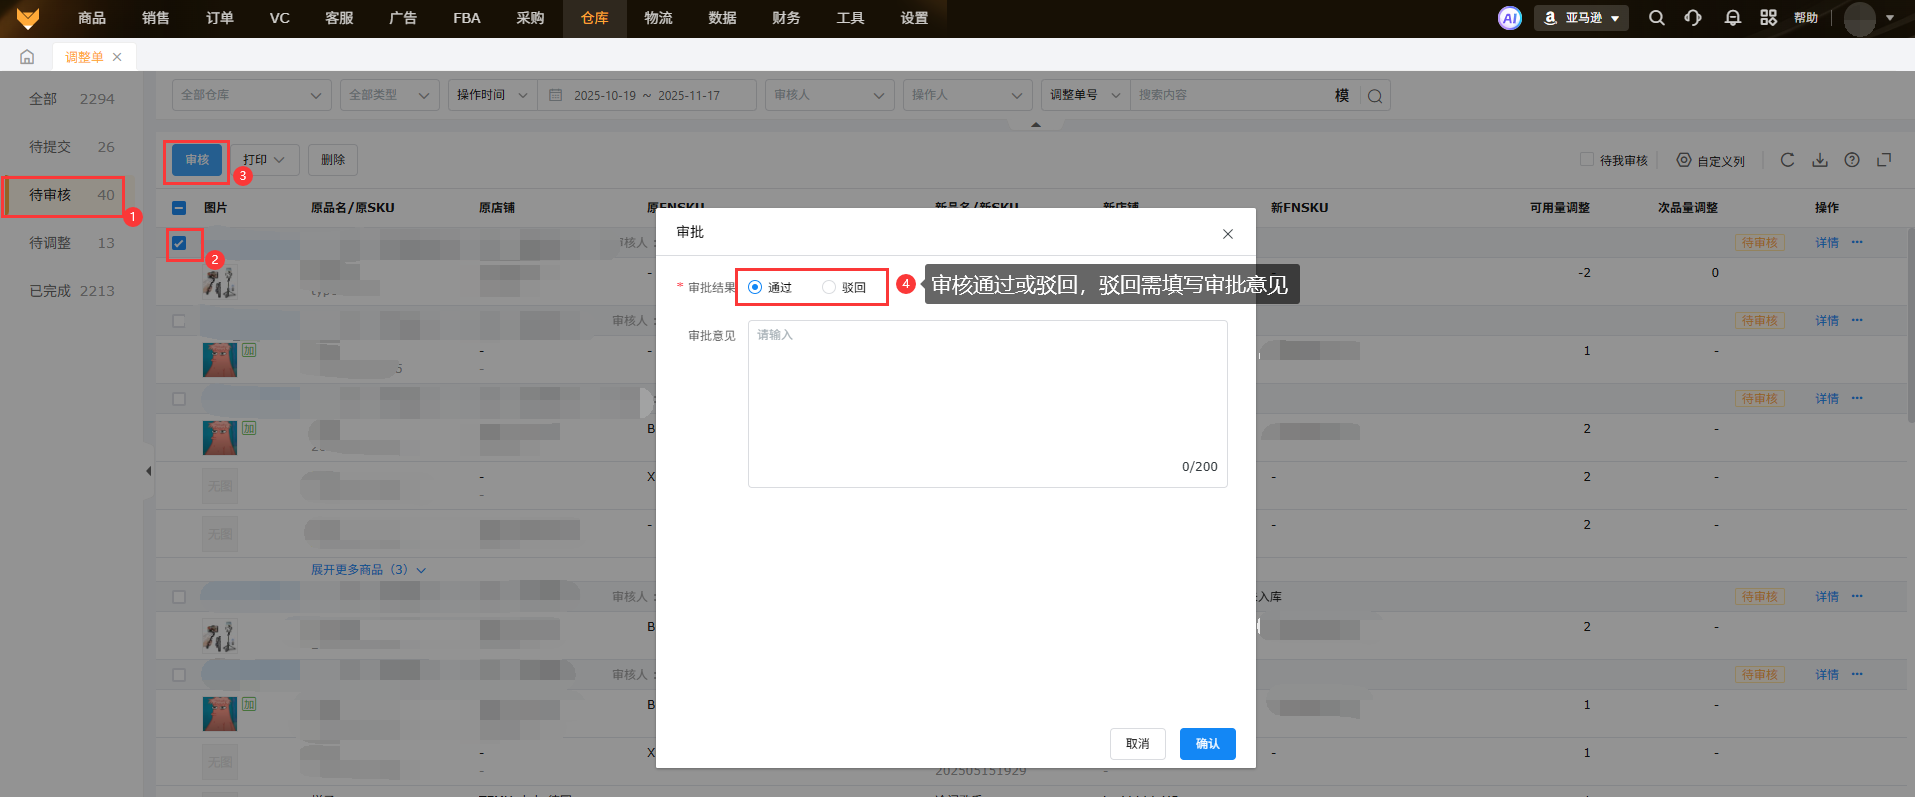Select the 驳回 radio option

click(x=829, y=287)
